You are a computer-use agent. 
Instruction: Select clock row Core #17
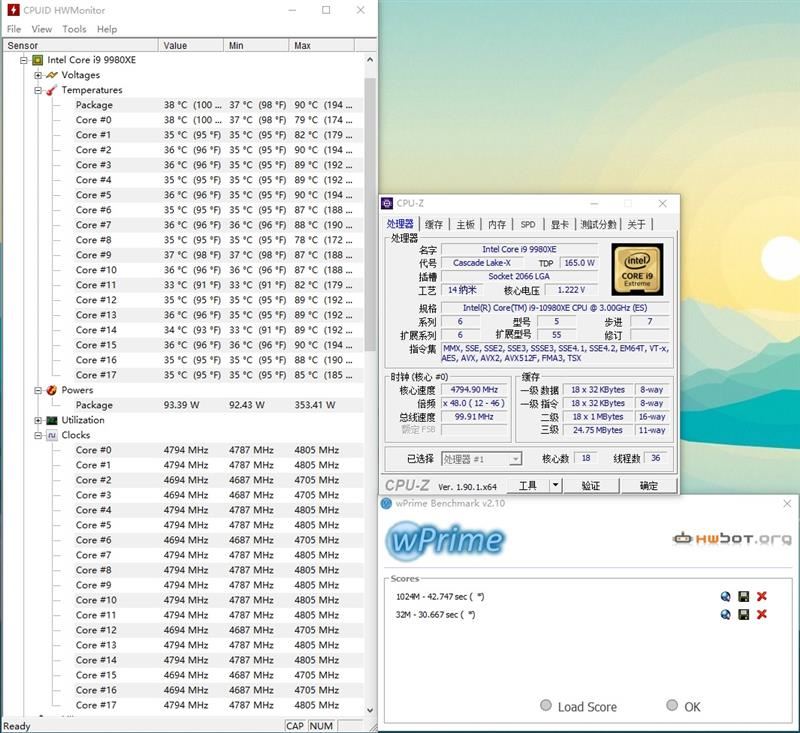(218, 705)
